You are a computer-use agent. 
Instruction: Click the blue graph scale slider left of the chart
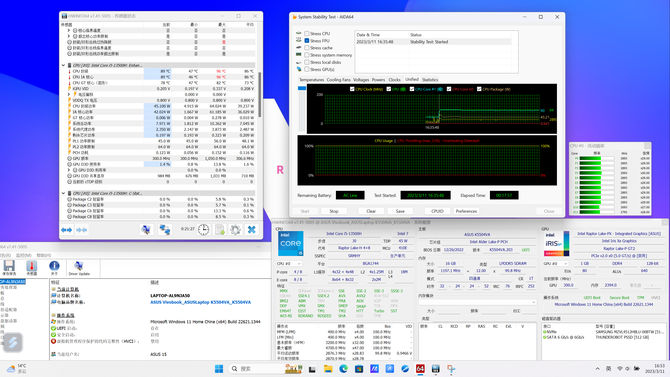coord(302,88)
